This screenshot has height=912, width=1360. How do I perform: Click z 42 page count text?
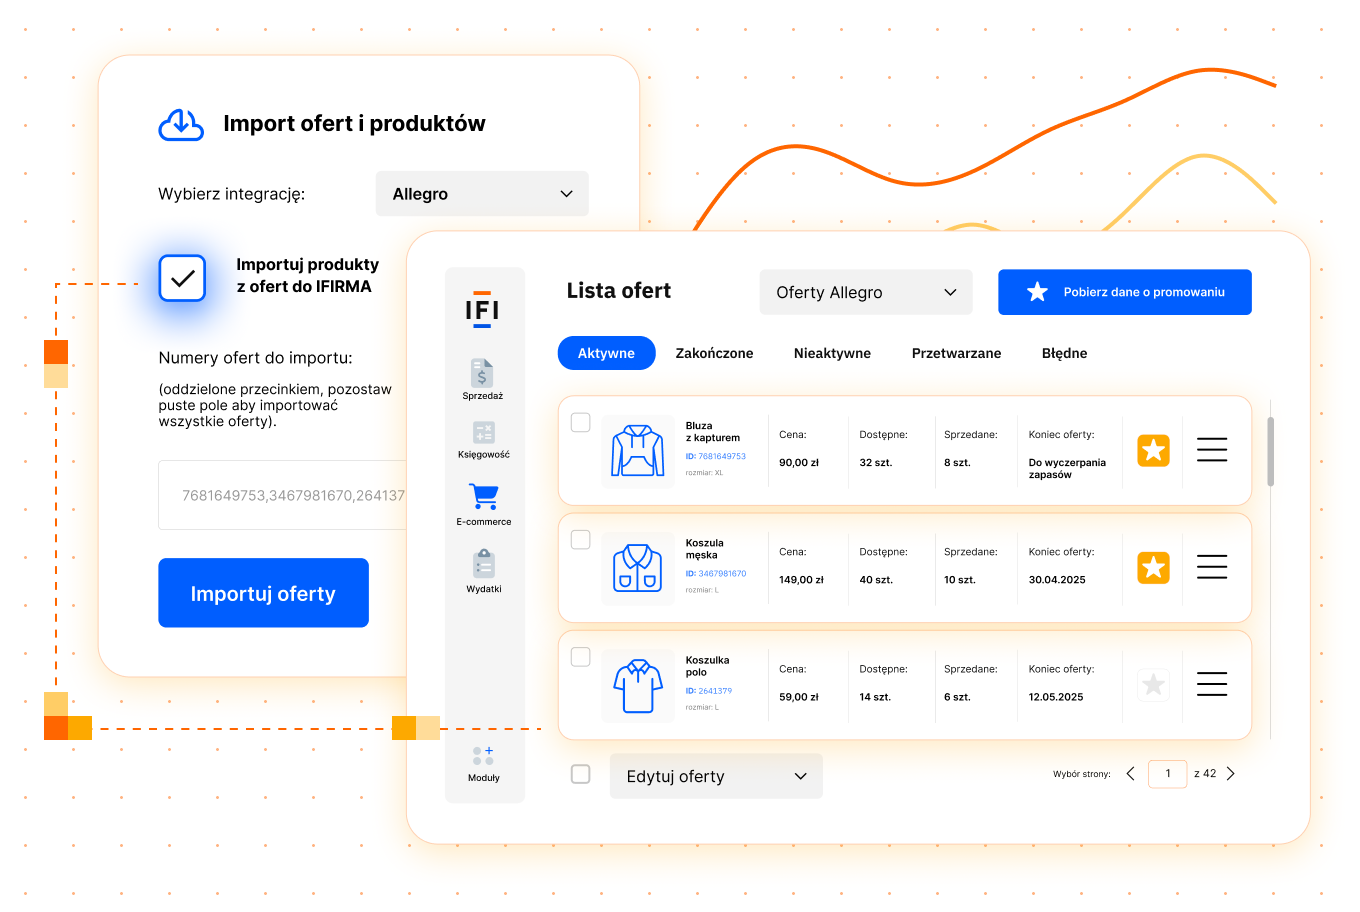click(1205, 774)
